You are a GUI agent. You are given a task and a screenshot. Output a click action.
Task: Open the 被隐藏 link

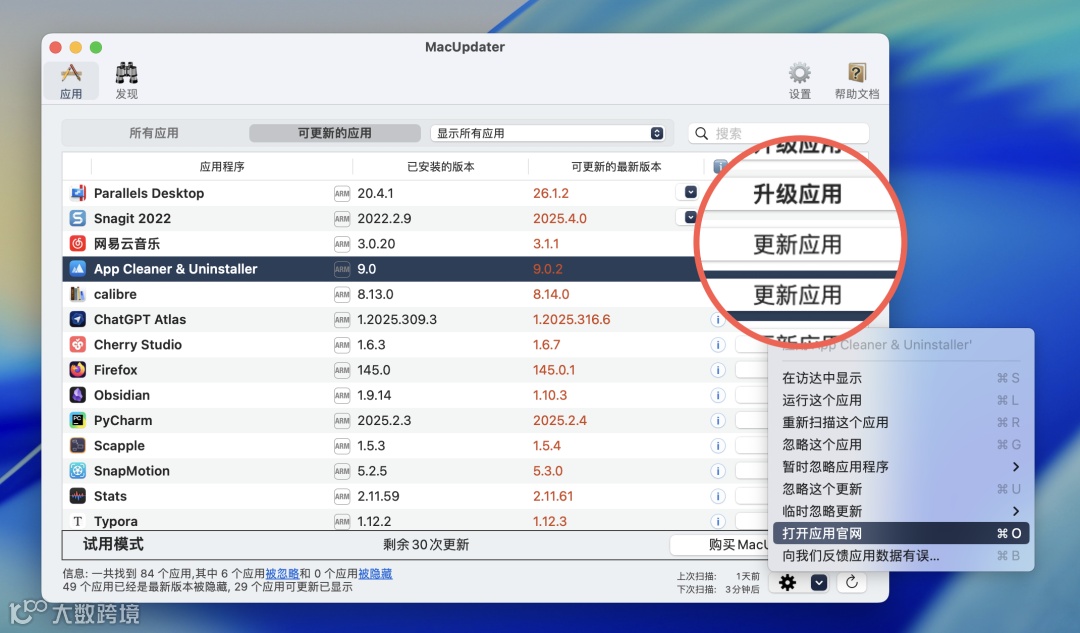[x=375, y=574]
